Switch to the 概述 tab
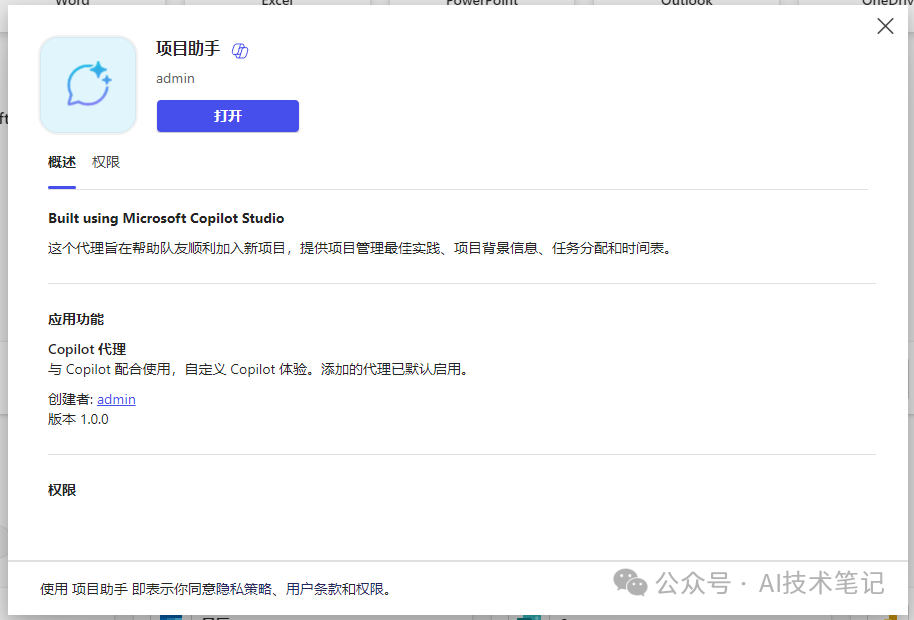Viewport: 914px width, 620px height. pyautogui.click(x=62, y=163)
